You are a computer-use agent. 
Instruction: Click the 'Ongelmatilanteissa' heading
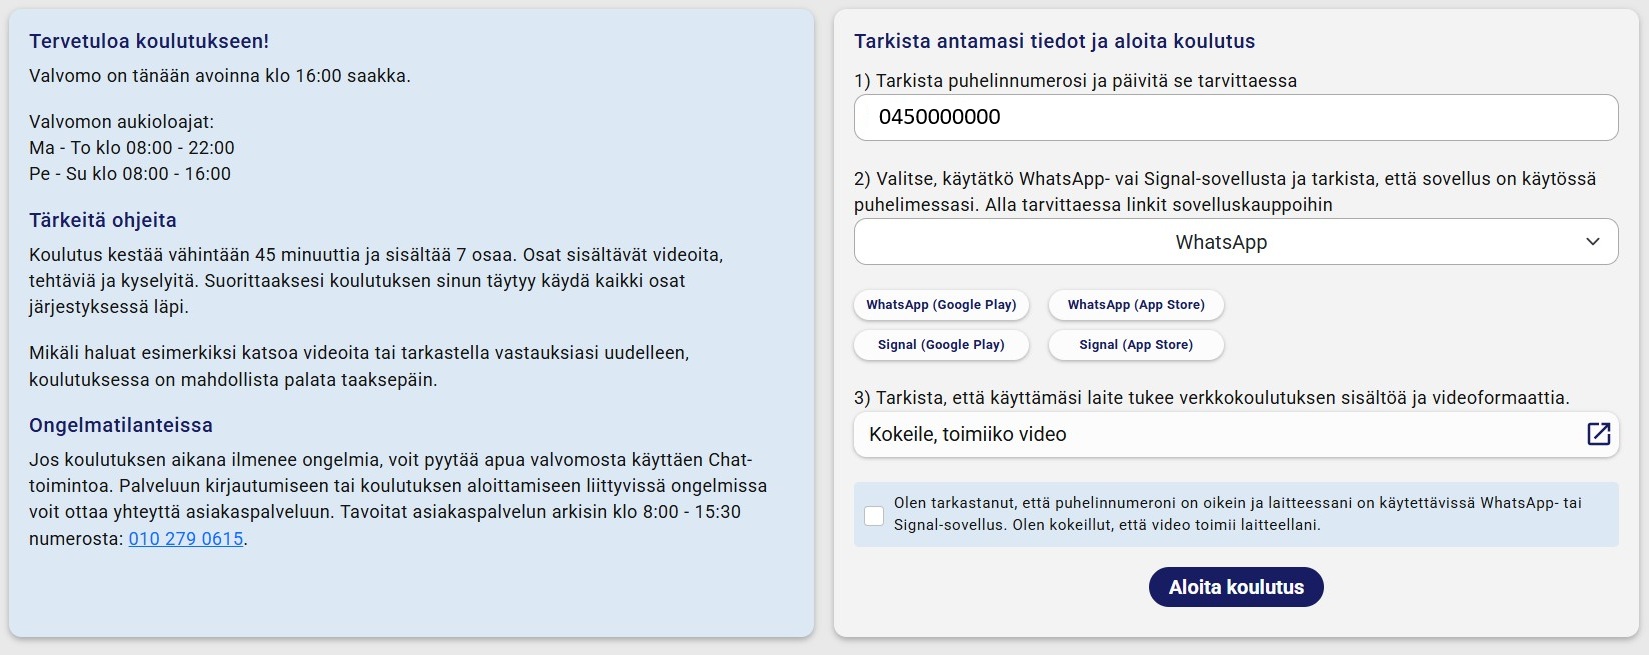(x=121, y=425)
